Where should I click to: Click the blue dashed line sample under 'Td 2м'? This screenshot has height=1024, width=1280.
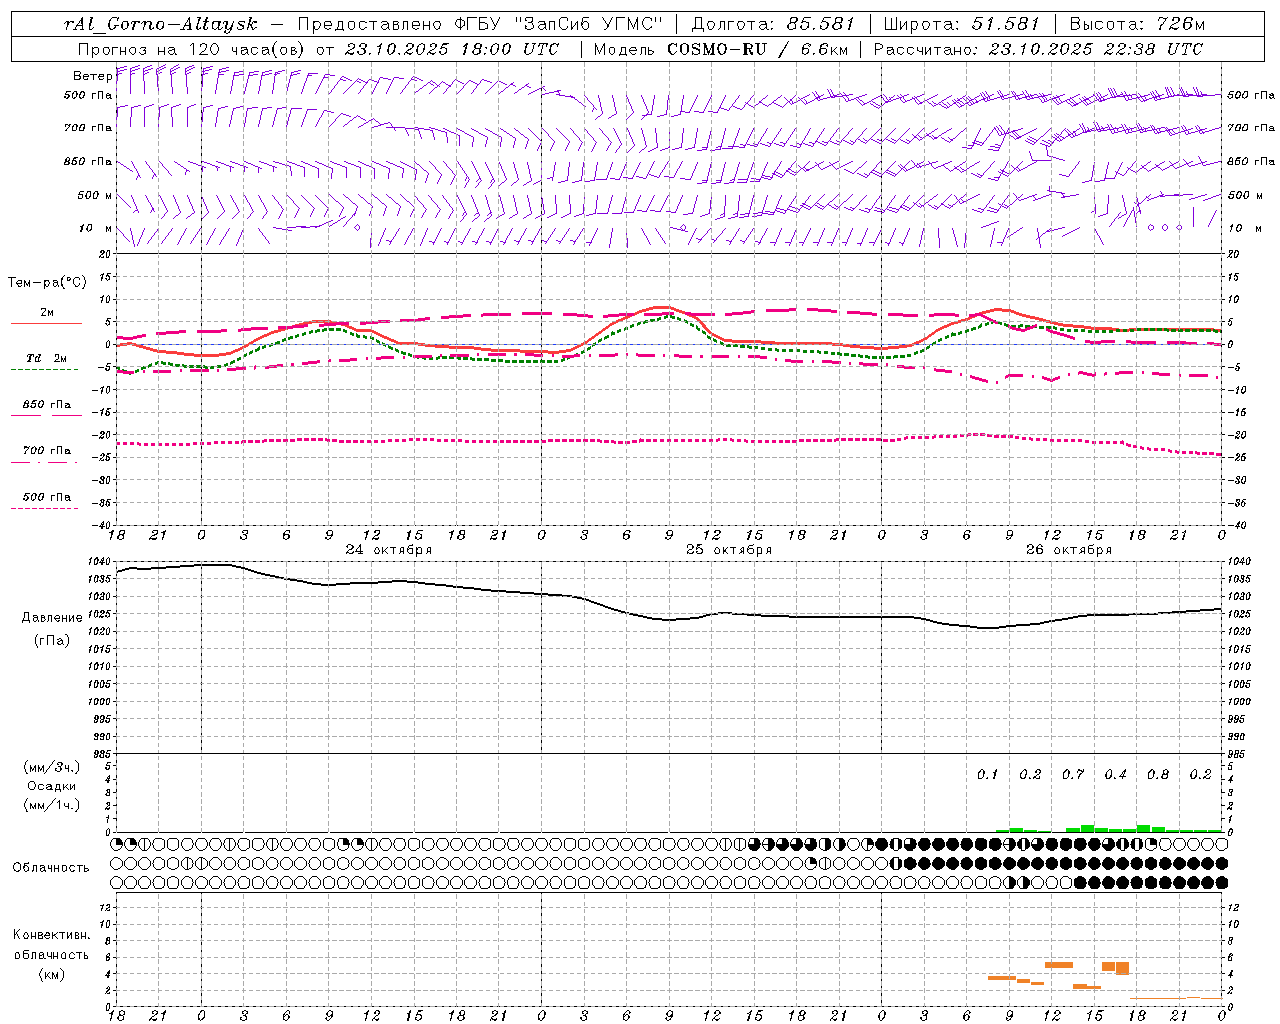point(45,369)
